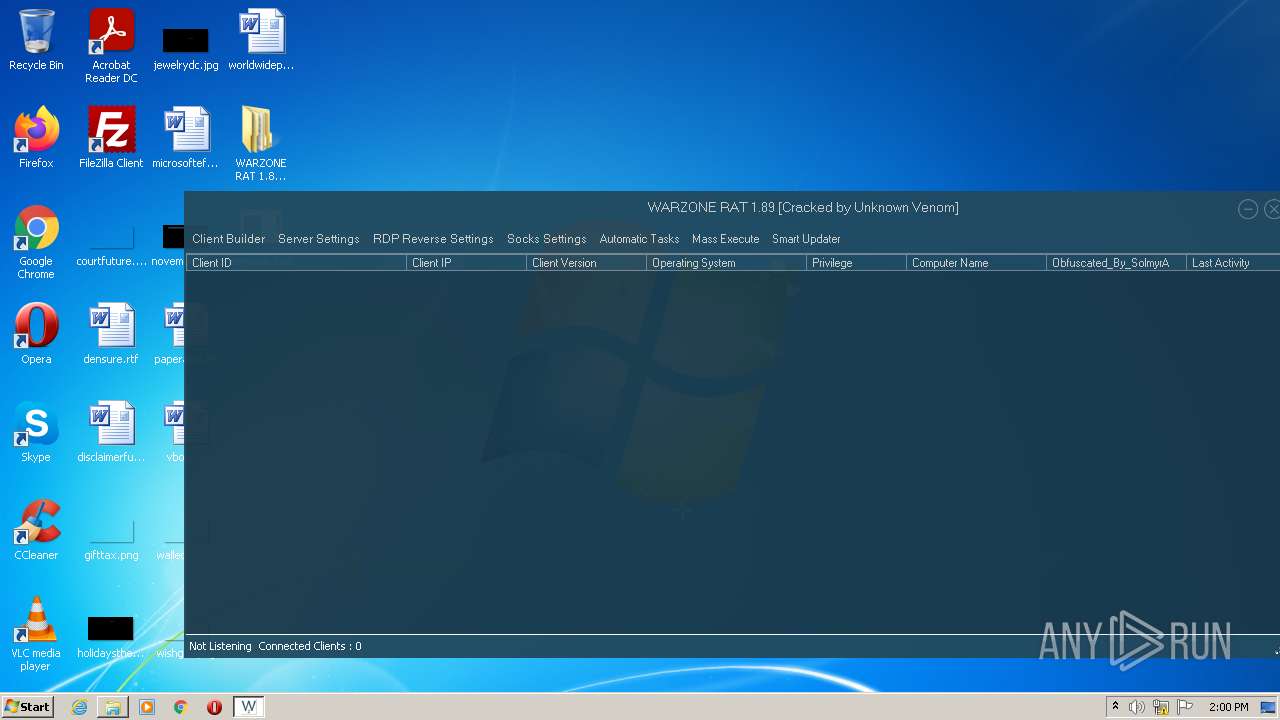Launch VLC media player from desktop

pyautogui.click(x=36, y=634)
